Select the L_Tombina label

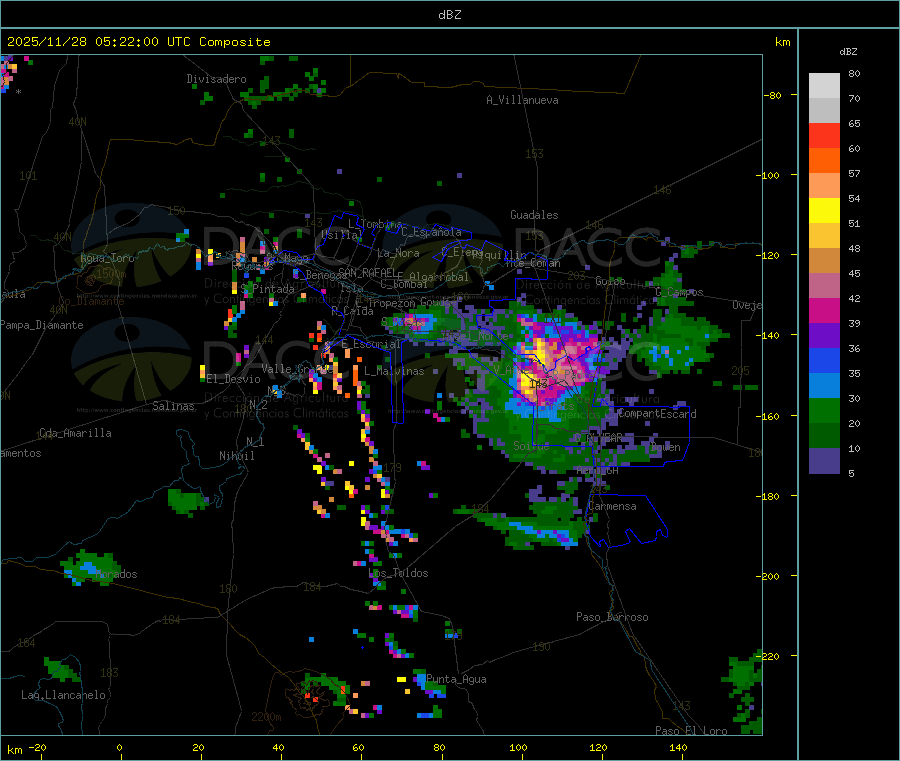tap(375, 224)
